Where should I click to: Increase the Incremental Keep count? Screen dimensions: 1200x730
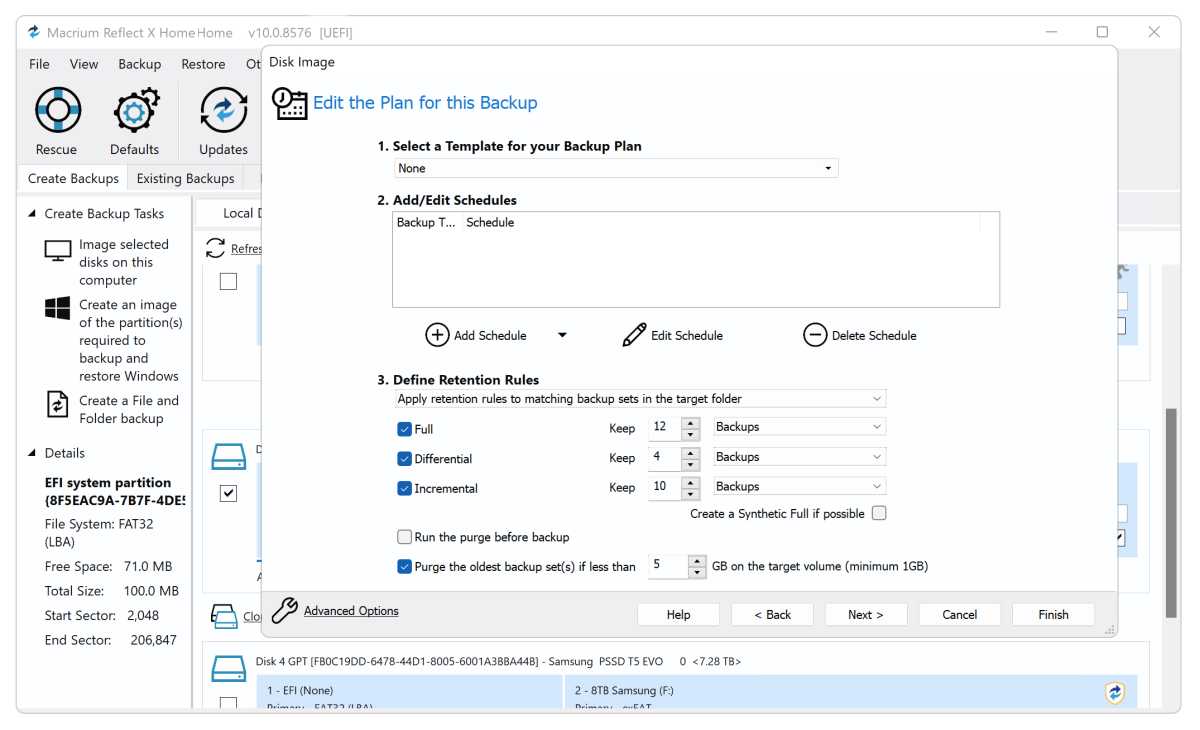[691, 482]
